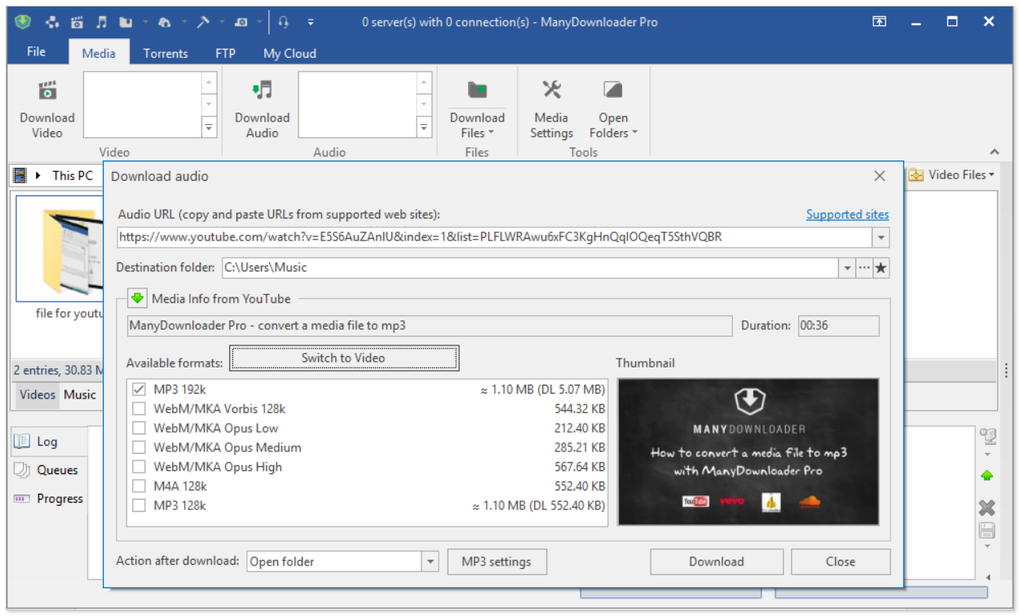Screen dimensions: 1020x616
Task: Click the Download Video ribbon icon
Action: click(47, 90)
